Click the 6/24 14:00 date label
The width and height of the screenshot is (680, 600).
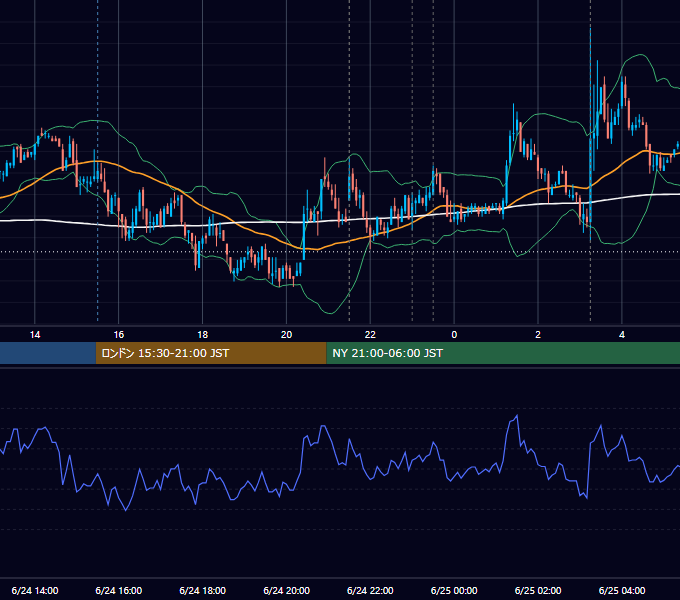[35, 590]
